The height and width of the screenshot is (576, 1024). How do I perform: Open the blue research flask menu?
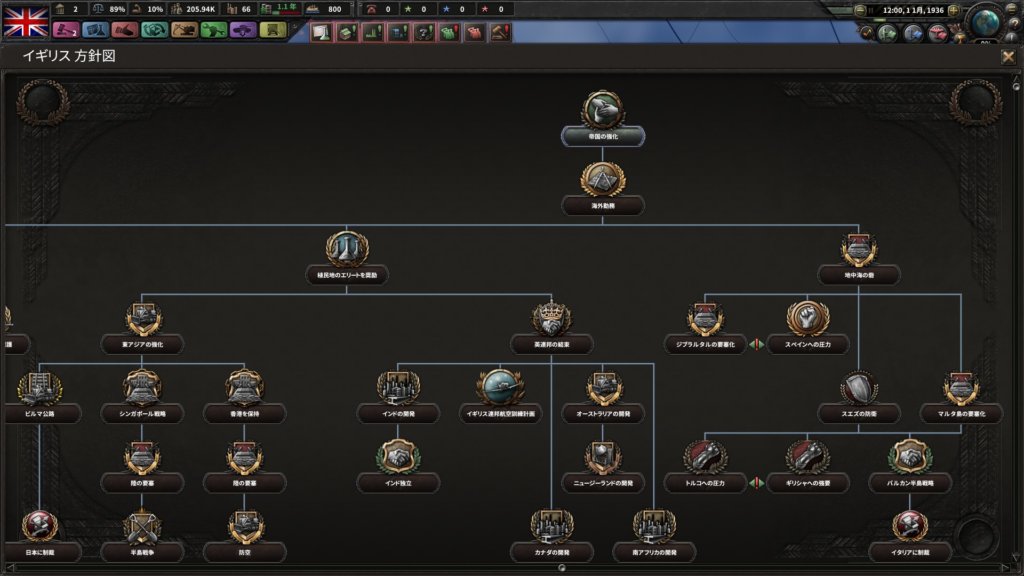coord(95,30)
